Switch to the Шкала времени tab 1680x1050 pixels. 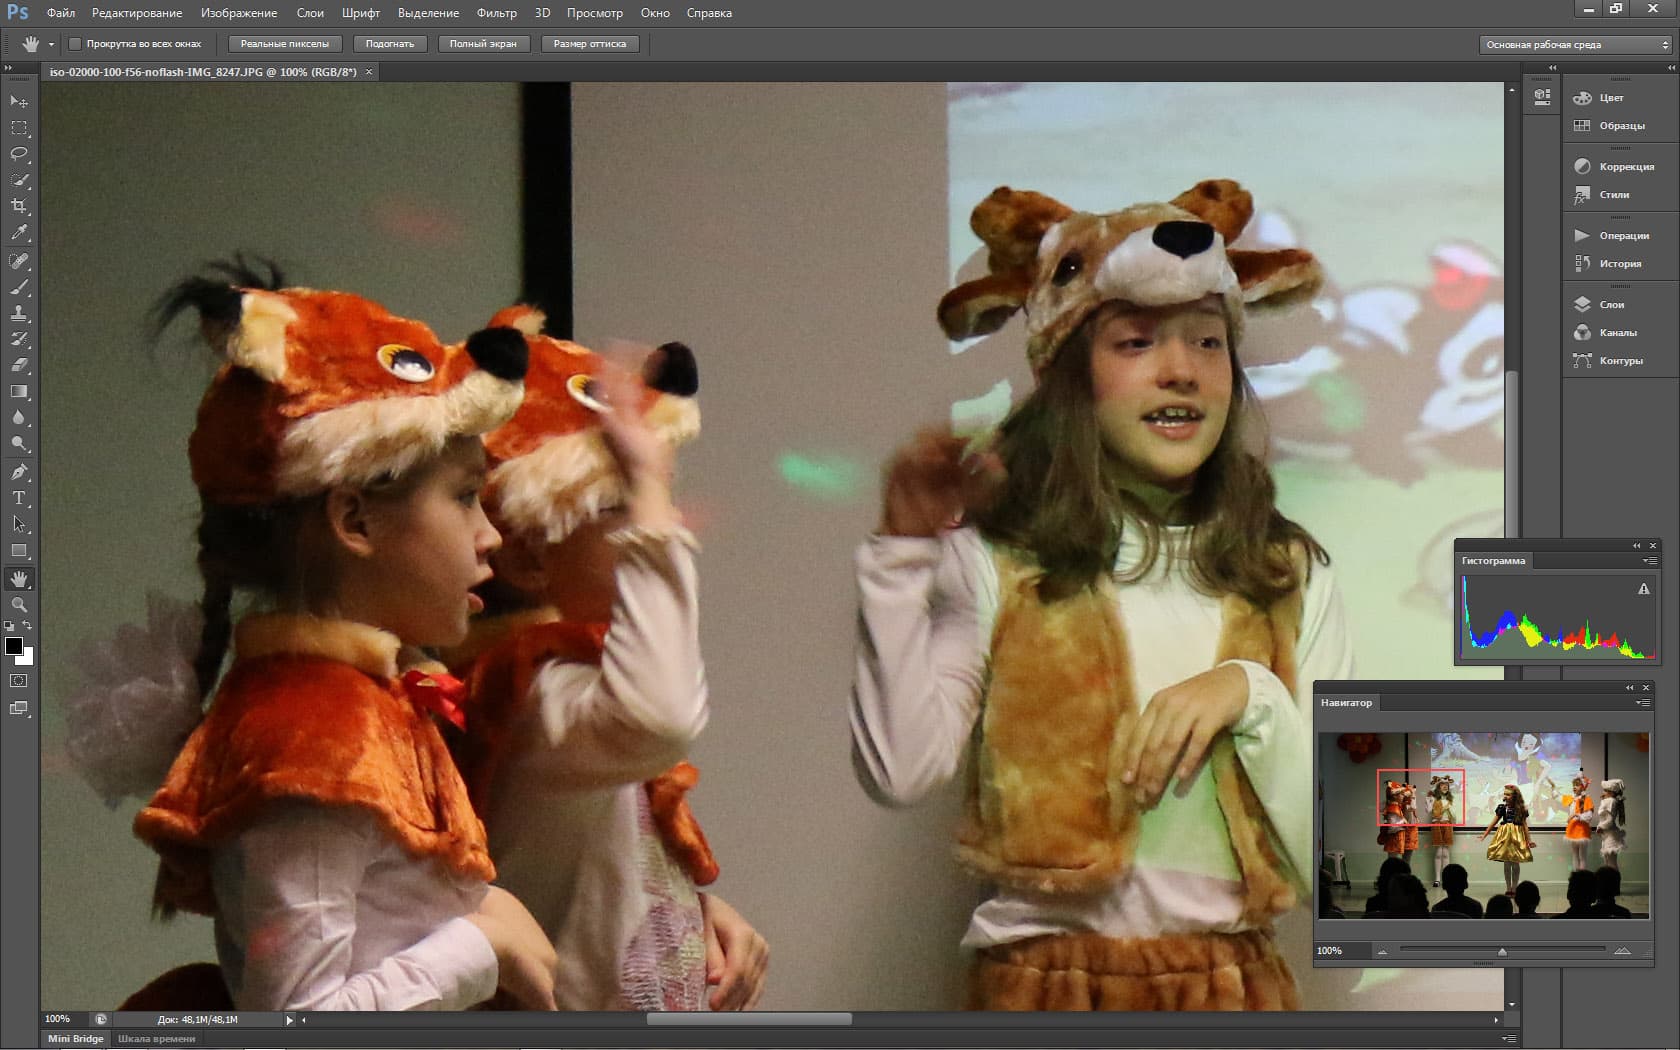coord(157,1039)
